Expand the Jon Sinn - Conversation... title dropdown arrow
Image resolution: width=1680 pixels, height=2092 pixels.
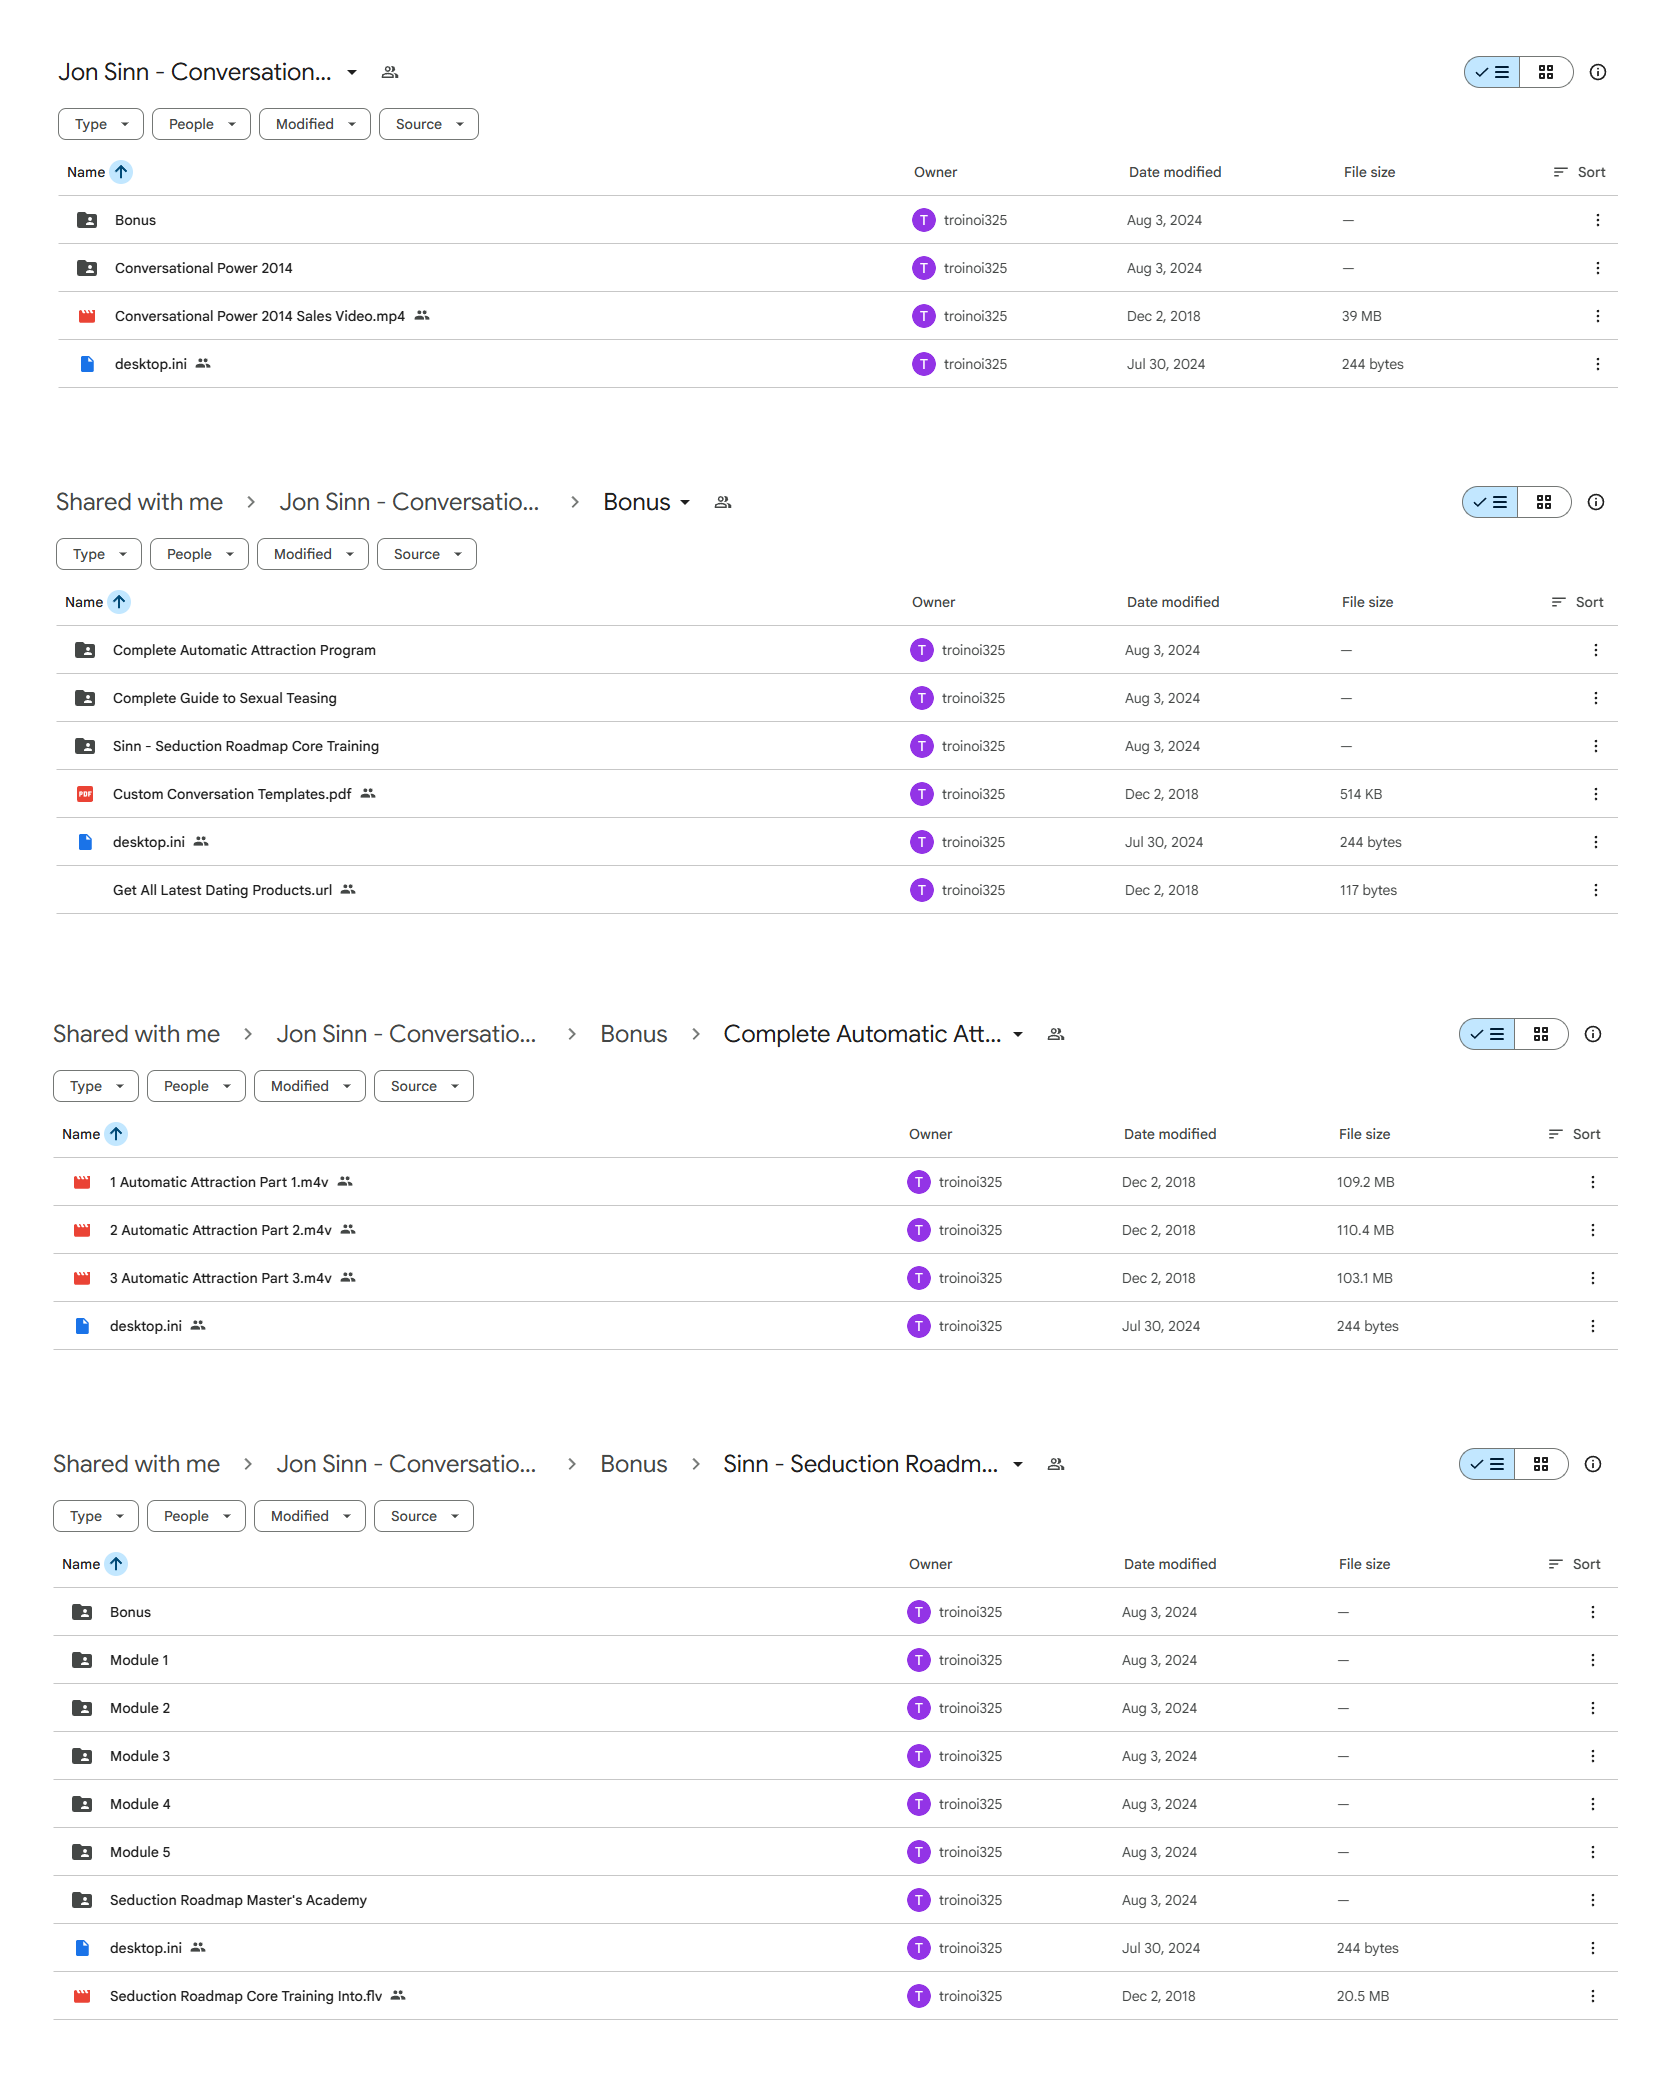point(352,72)
